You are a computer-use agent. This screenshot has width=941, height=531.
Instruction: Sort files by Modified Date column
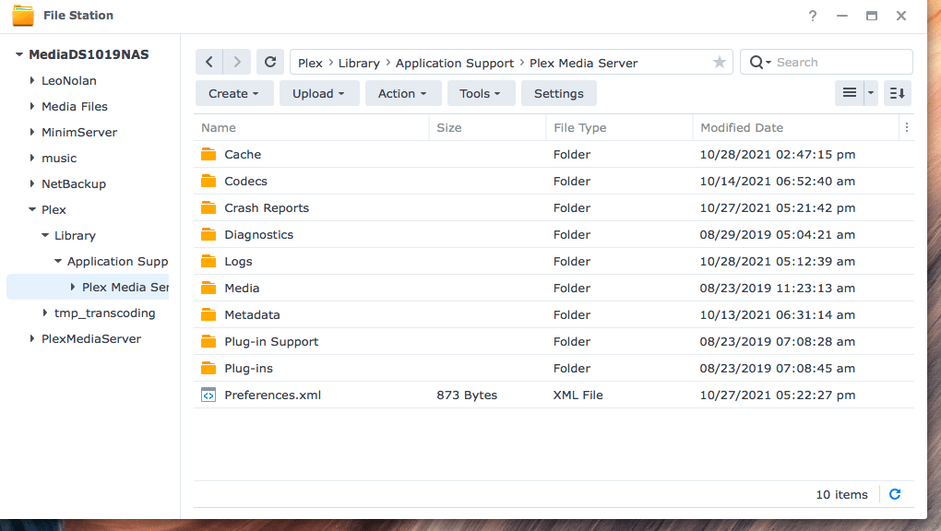point(742,128)
